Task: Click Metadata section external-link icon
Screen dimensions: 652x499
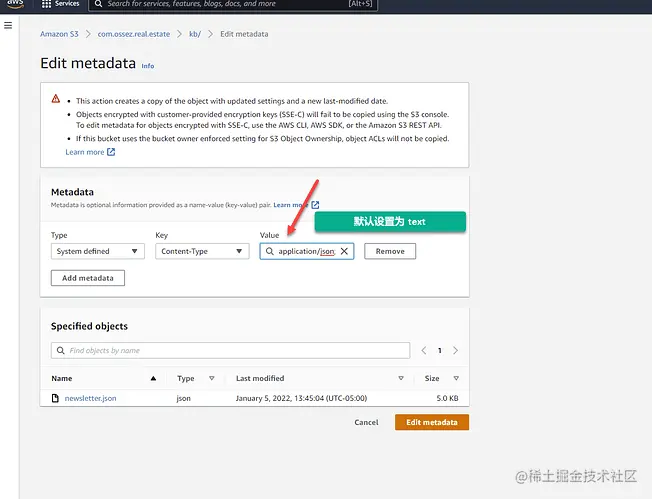Action: tap(315, 205)
